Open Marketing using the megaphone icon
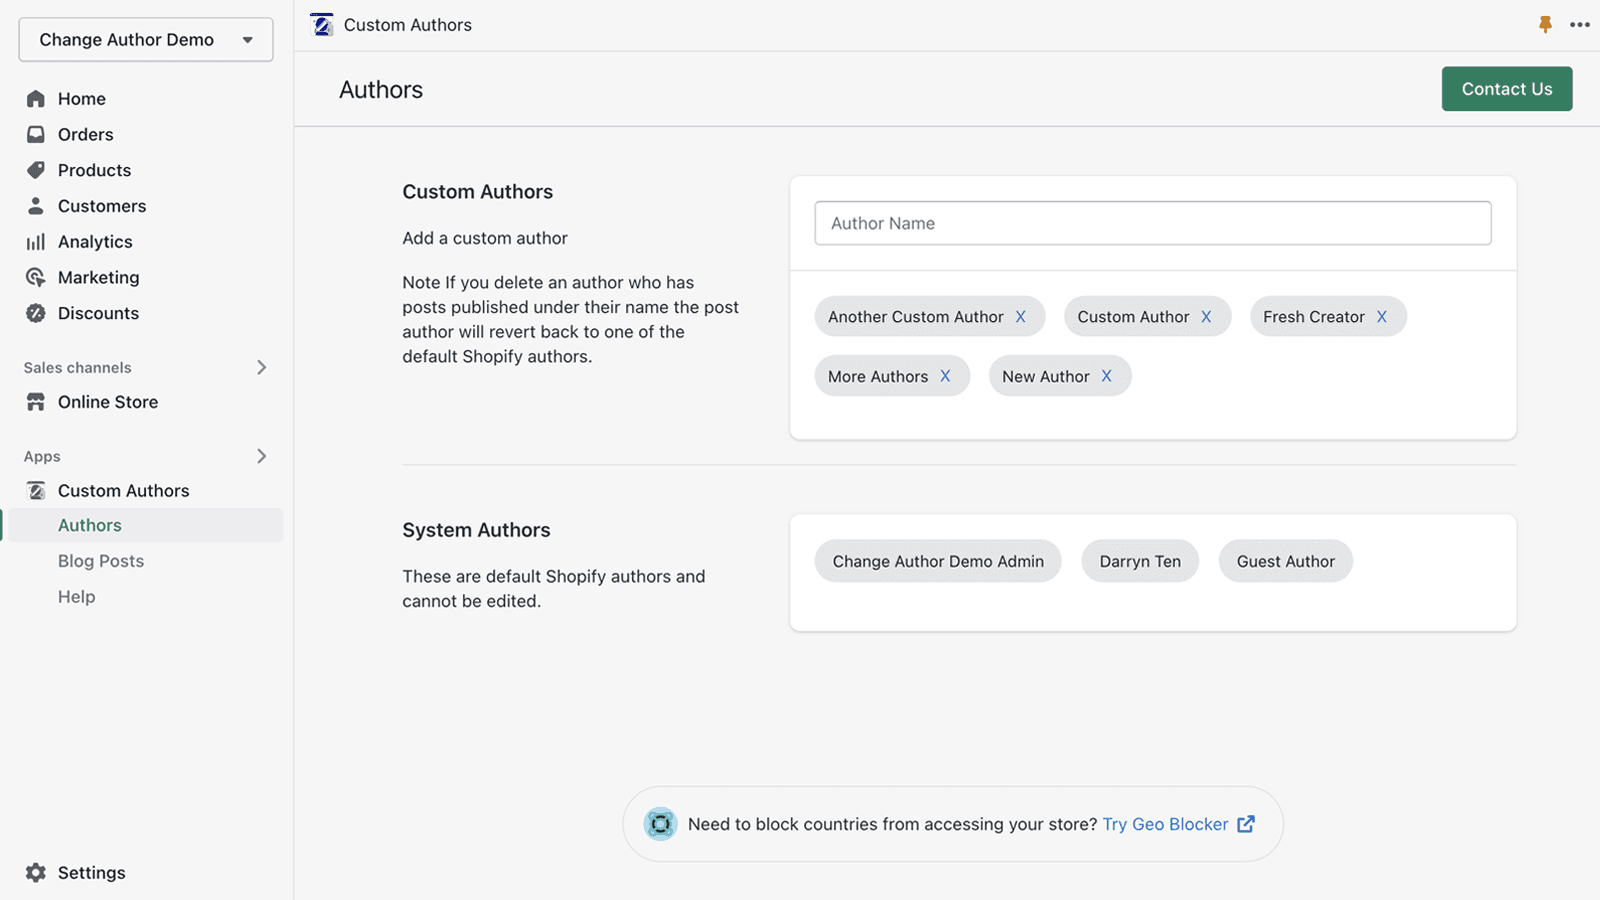 coord(36,277)
